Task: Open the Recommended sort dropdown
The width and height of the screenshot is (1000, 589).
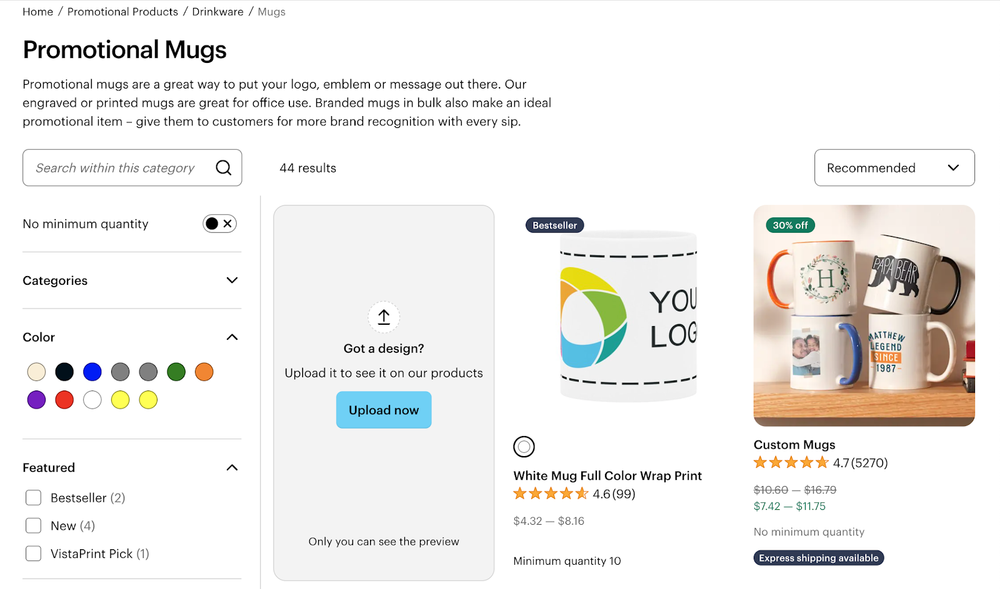Action: (893, 167)
